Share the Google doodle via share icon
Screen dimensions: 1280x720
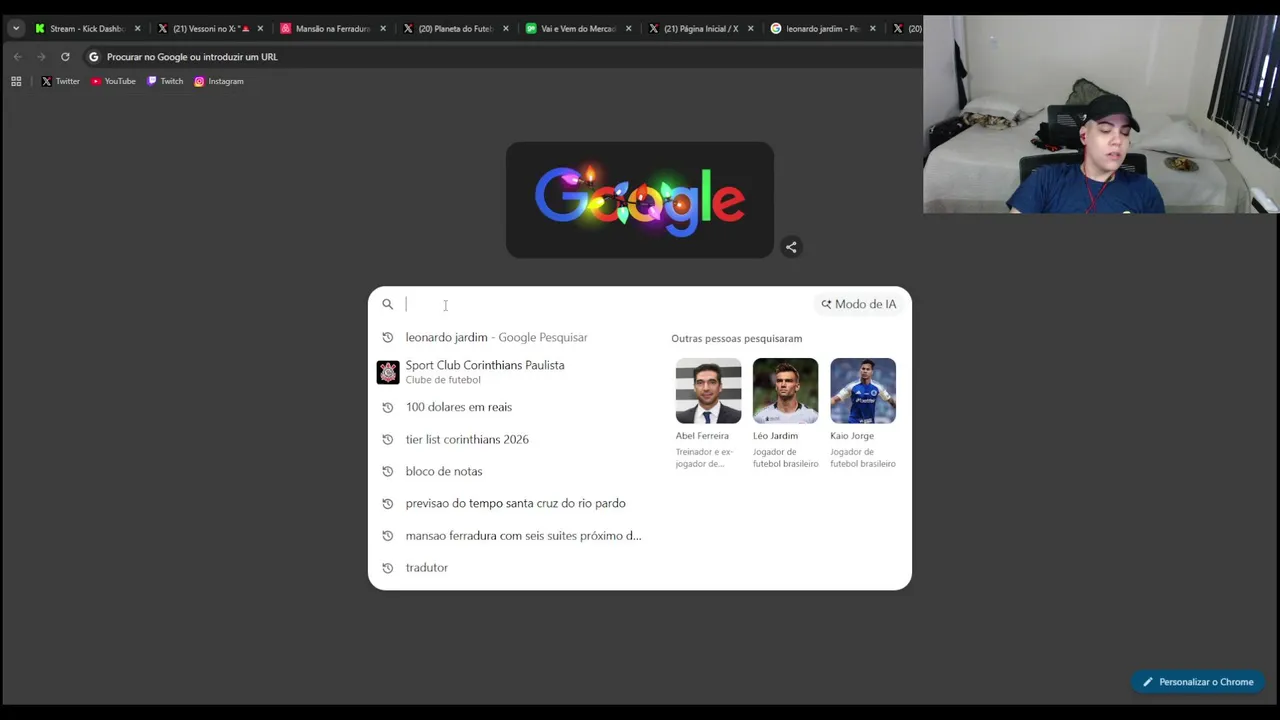coord(791,247)
